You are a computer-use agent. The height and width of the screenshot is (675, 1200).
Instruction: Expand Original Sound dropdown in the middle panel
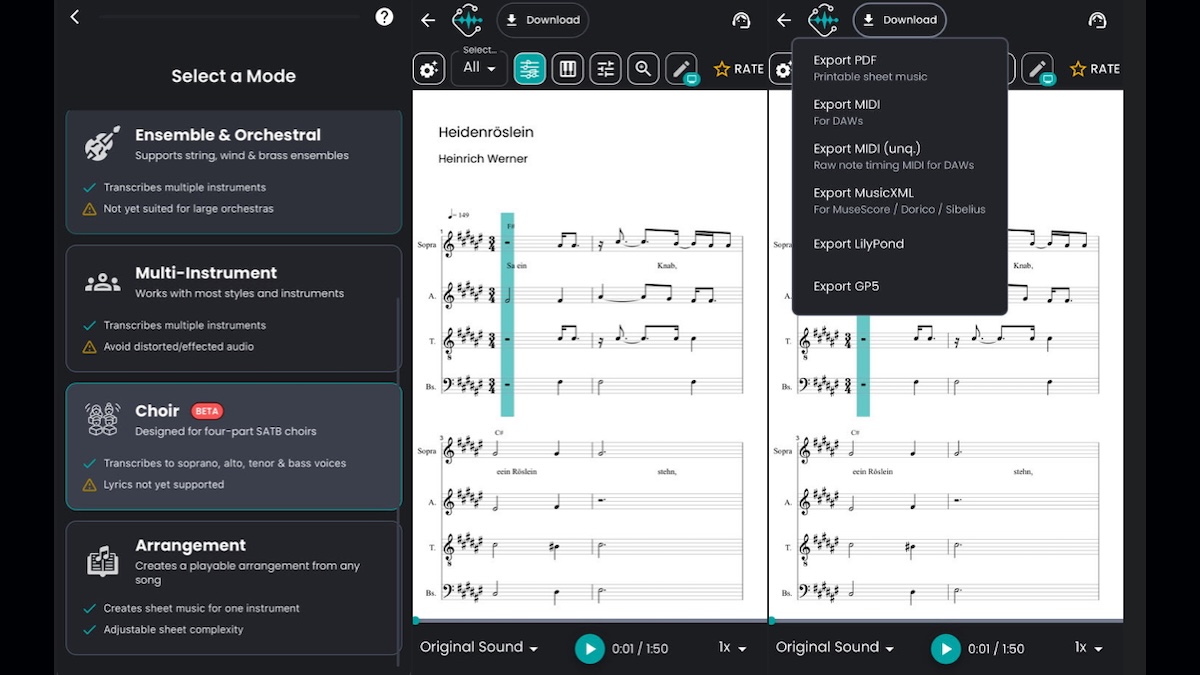tap(479, 648)
